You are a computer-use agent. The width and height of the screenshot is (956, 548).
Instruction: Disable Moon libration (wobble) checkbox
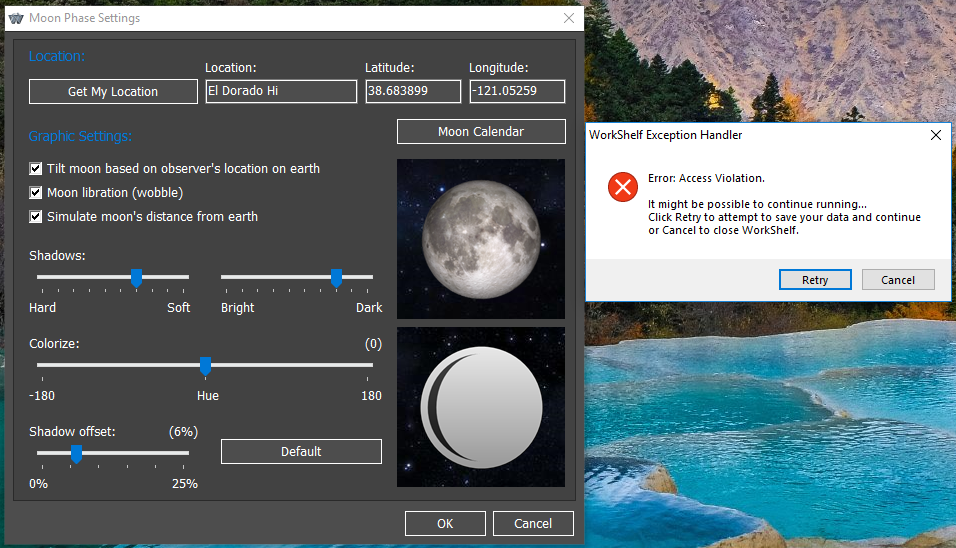pyautogui.click(x=37, y=192)
